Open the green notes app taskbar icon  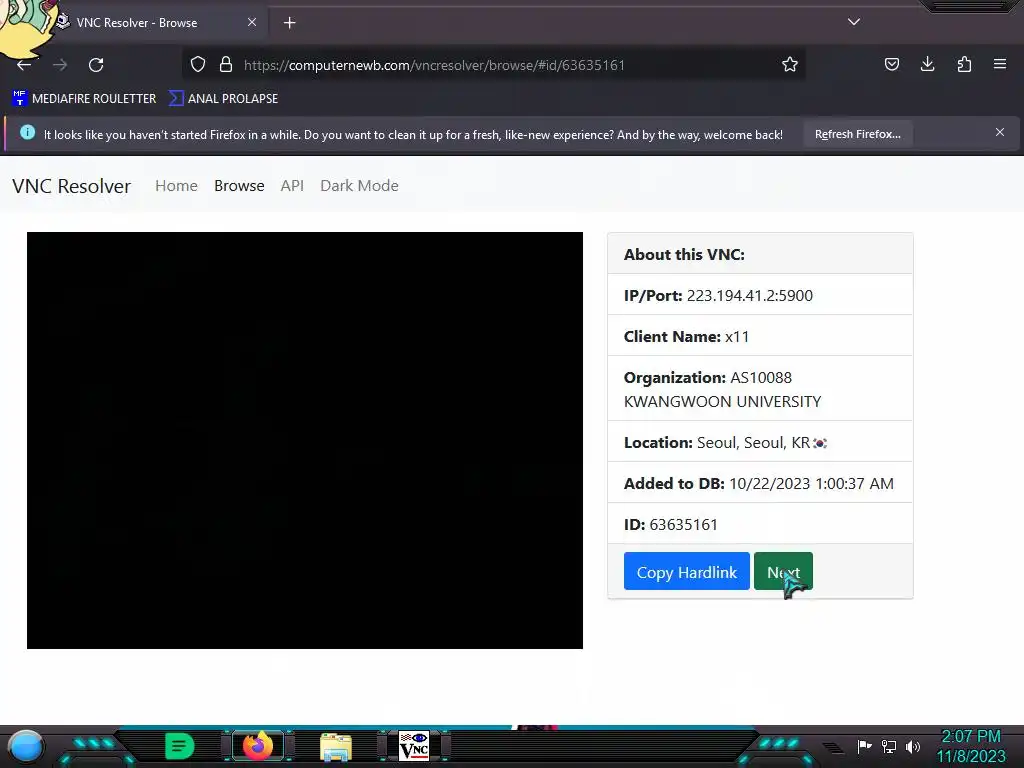coord(180,746)
